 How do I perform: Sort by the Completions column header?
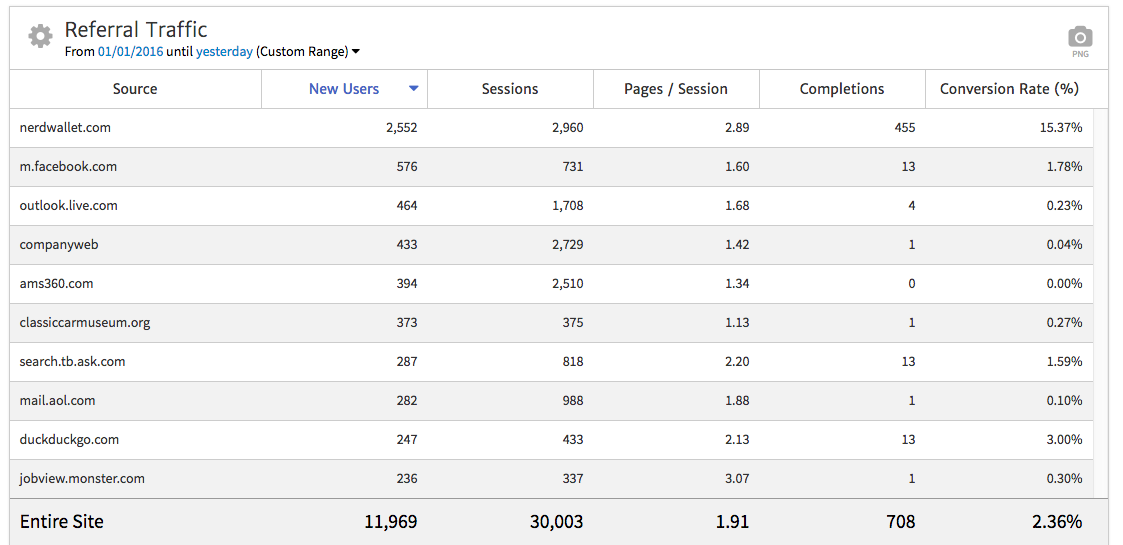point(842,89)
